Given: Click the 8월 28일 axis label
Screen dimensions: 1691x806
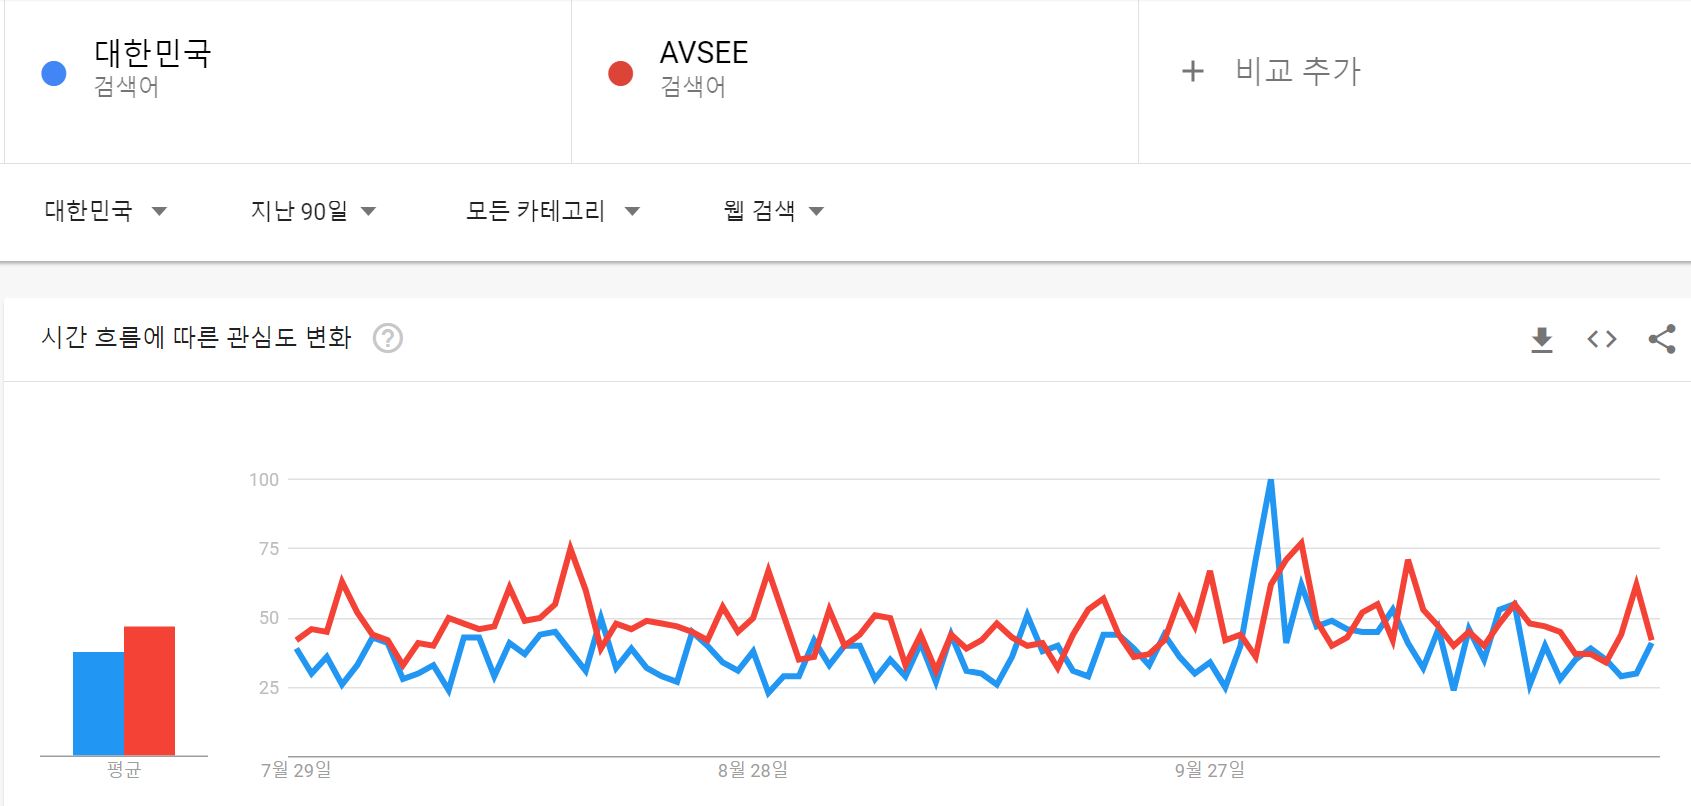Looking at the screenshot, I should (x=753, y=770).
